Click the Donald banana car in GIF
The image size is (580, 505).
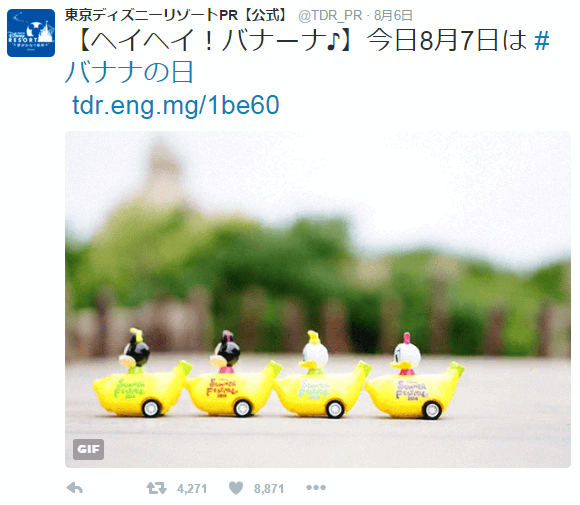coord(323,374)
